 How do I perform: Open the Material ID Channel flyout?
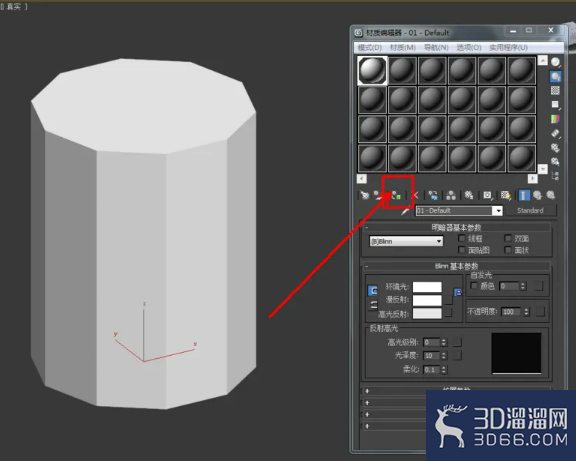point(487,195)
